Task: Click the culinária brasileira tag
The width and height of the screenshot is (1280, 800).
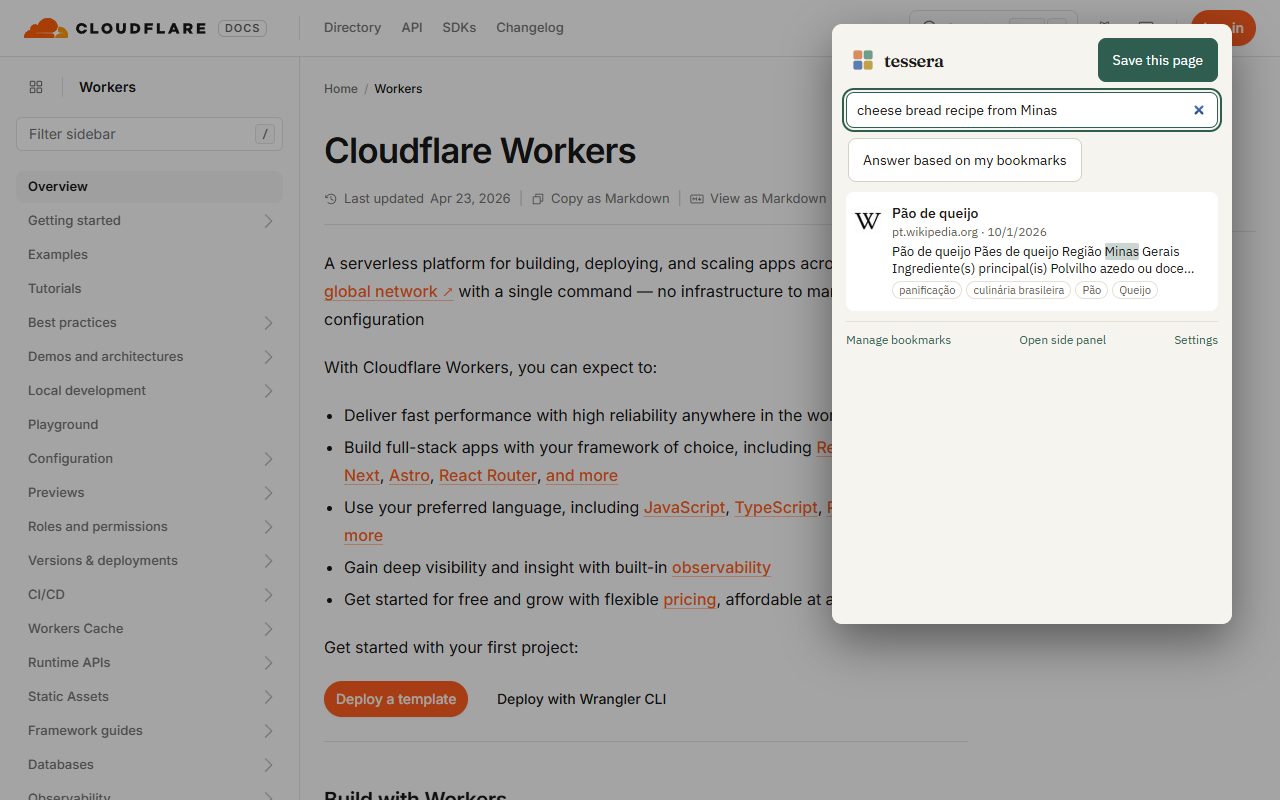Action: click(1018, 290)
